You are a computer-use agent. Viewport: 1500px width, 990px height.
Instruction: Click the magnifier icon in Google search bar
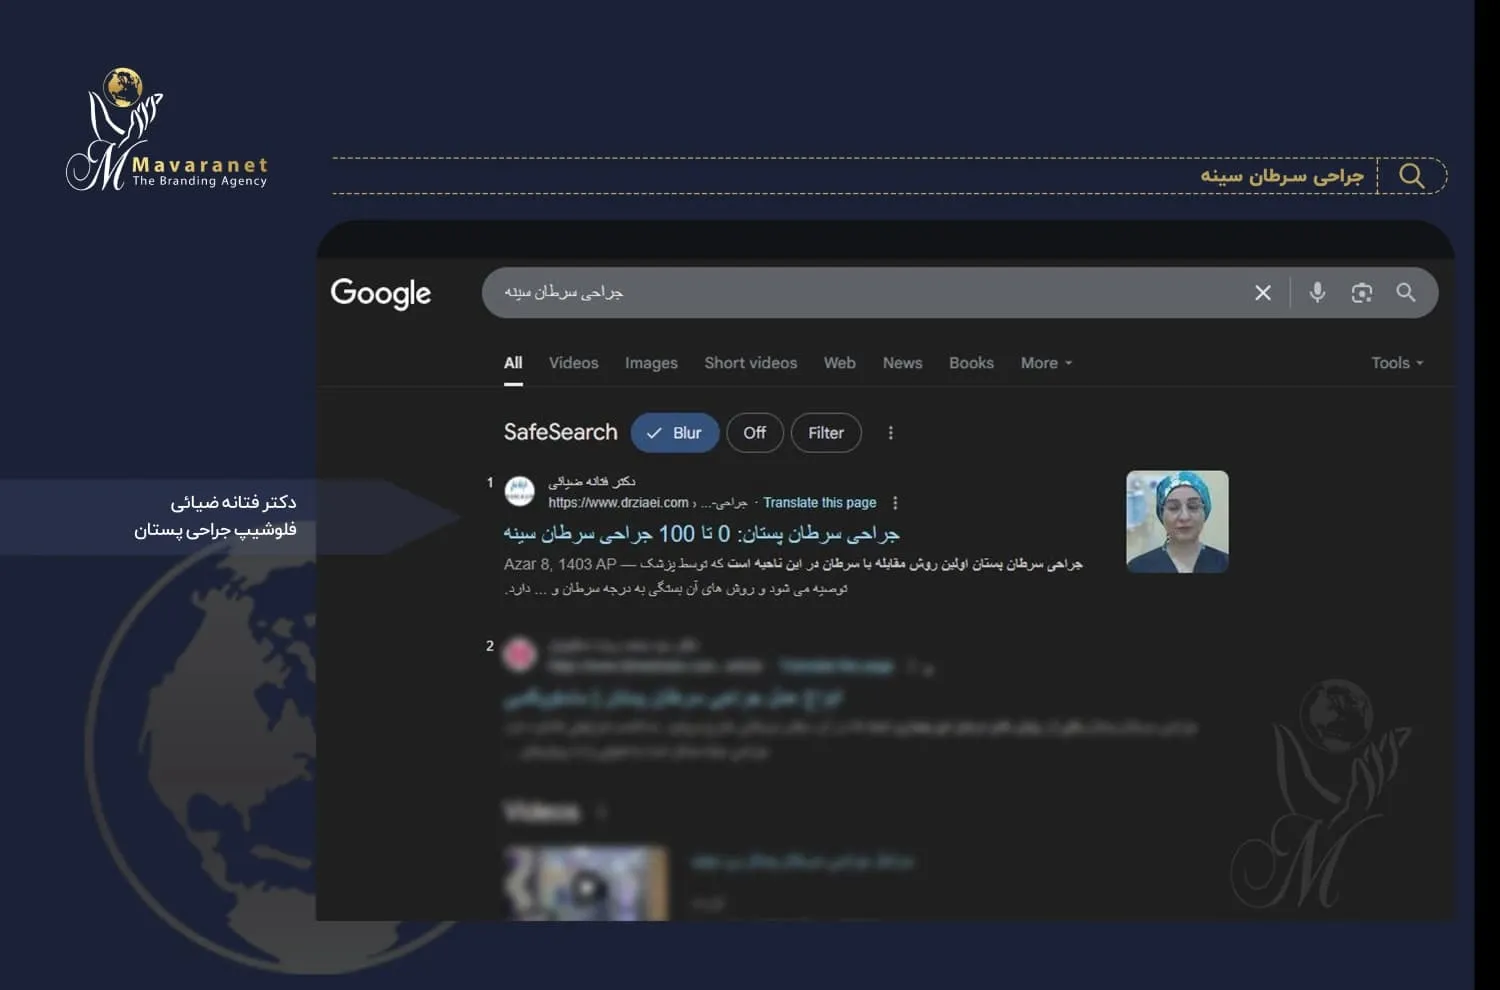(x=1406, y=292)
